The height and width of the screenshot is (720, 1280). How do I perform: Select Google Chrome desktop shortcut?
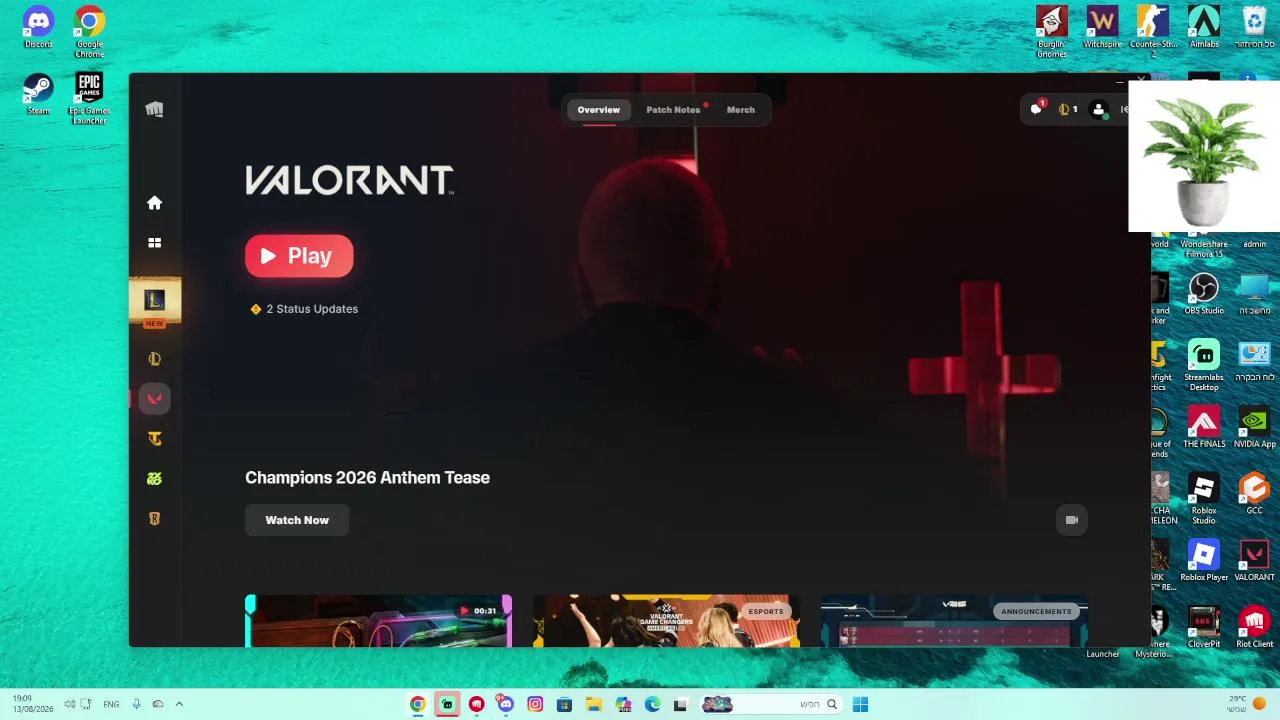pyautogui.click(x=89, y=32)
